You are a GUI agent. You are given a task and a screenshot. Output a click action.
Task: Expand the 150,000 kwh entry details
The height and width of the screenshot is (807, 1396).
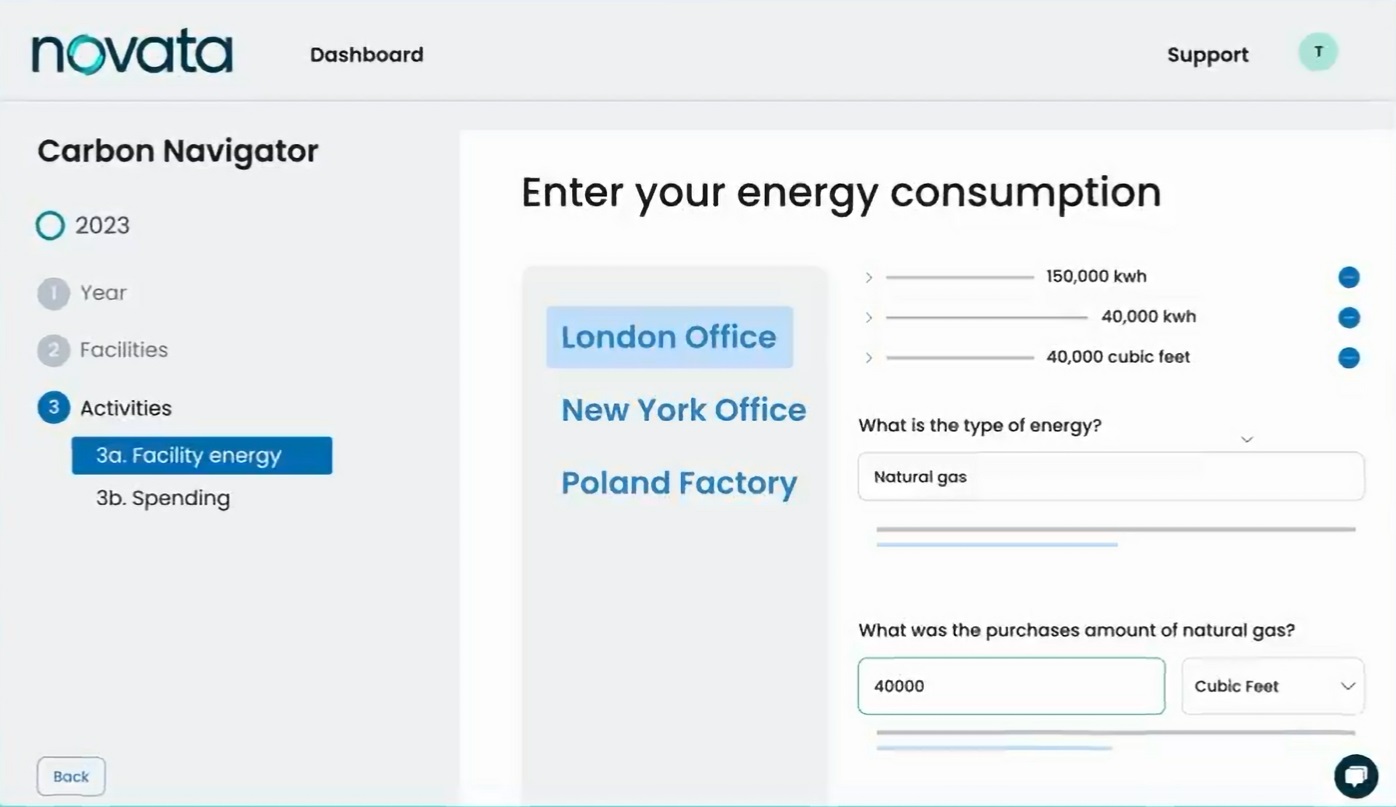pos(868,277)
